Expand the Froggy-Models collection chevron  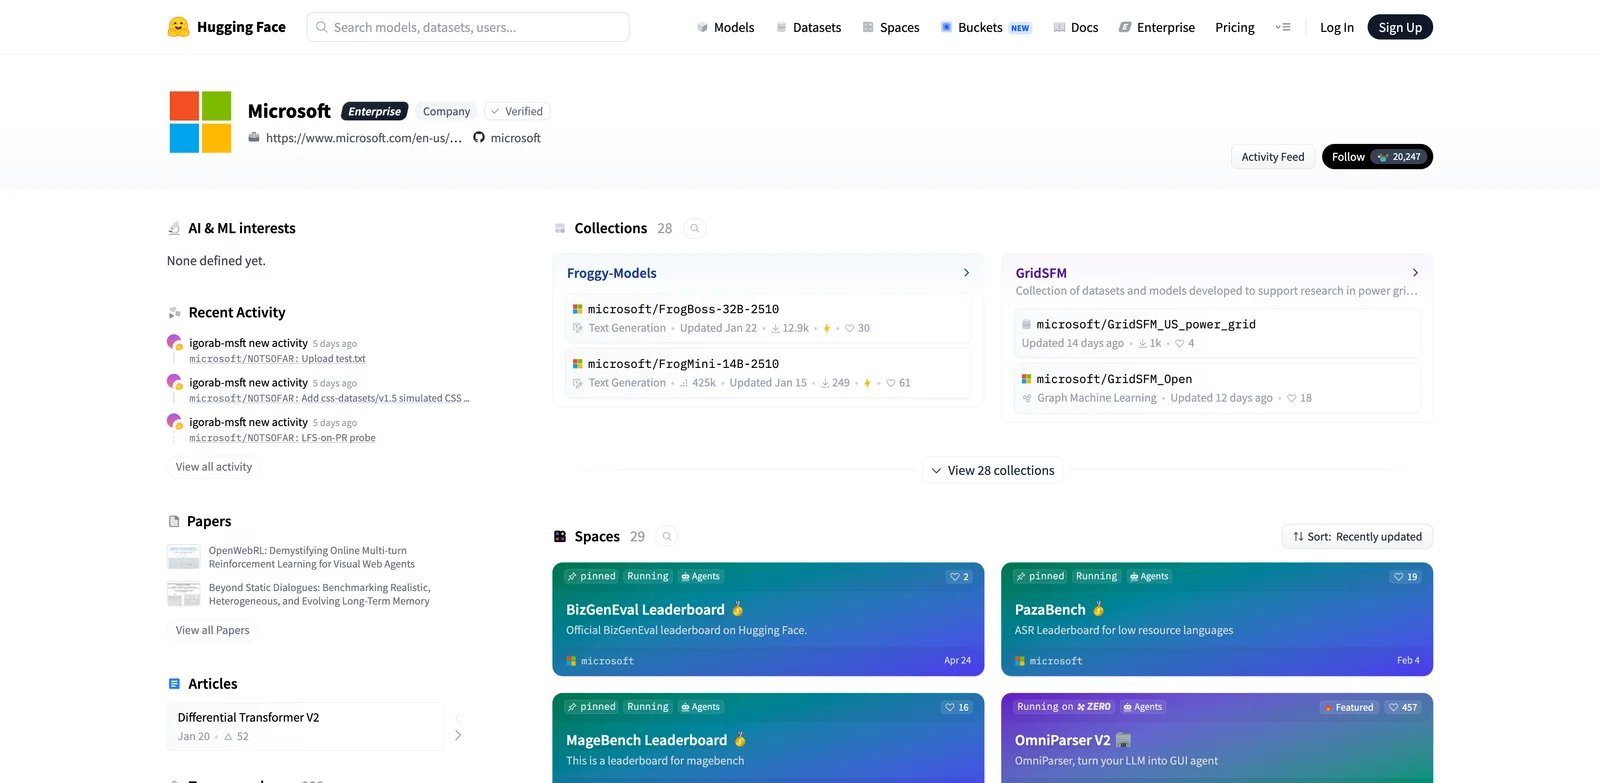(x=966, y=273)
